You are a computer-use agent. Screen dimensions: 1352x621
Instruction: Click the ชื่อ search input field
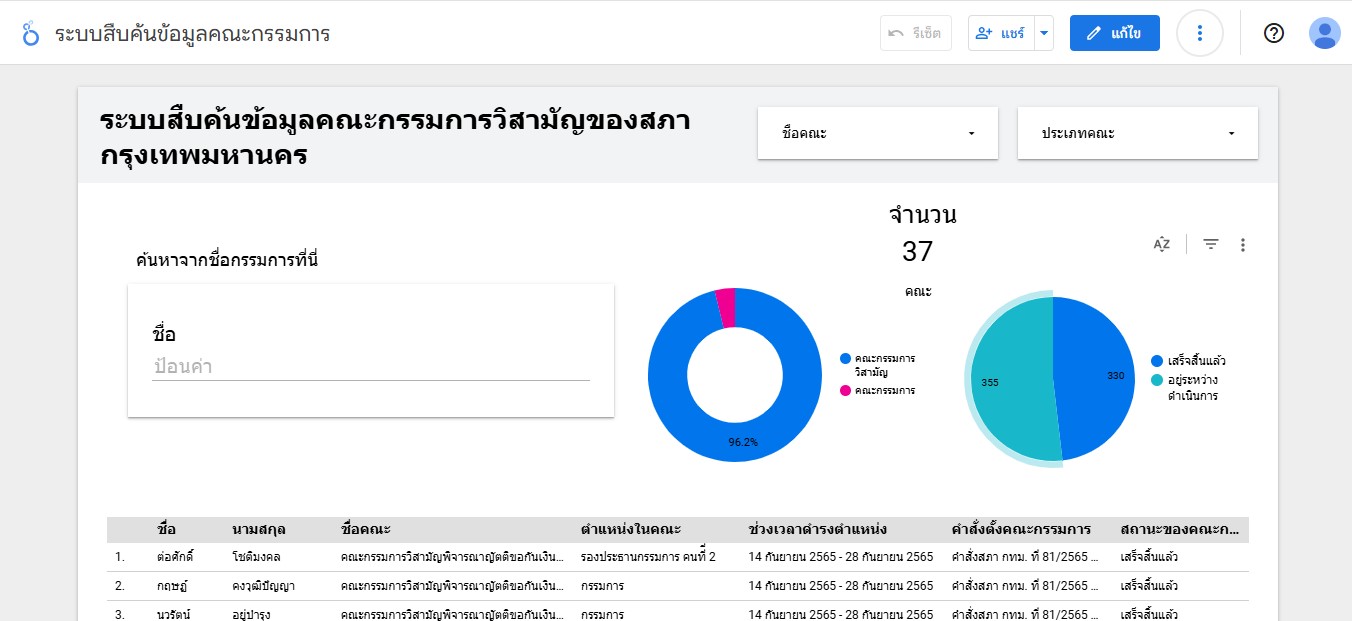pyautogui.click(x=370, y=366)
